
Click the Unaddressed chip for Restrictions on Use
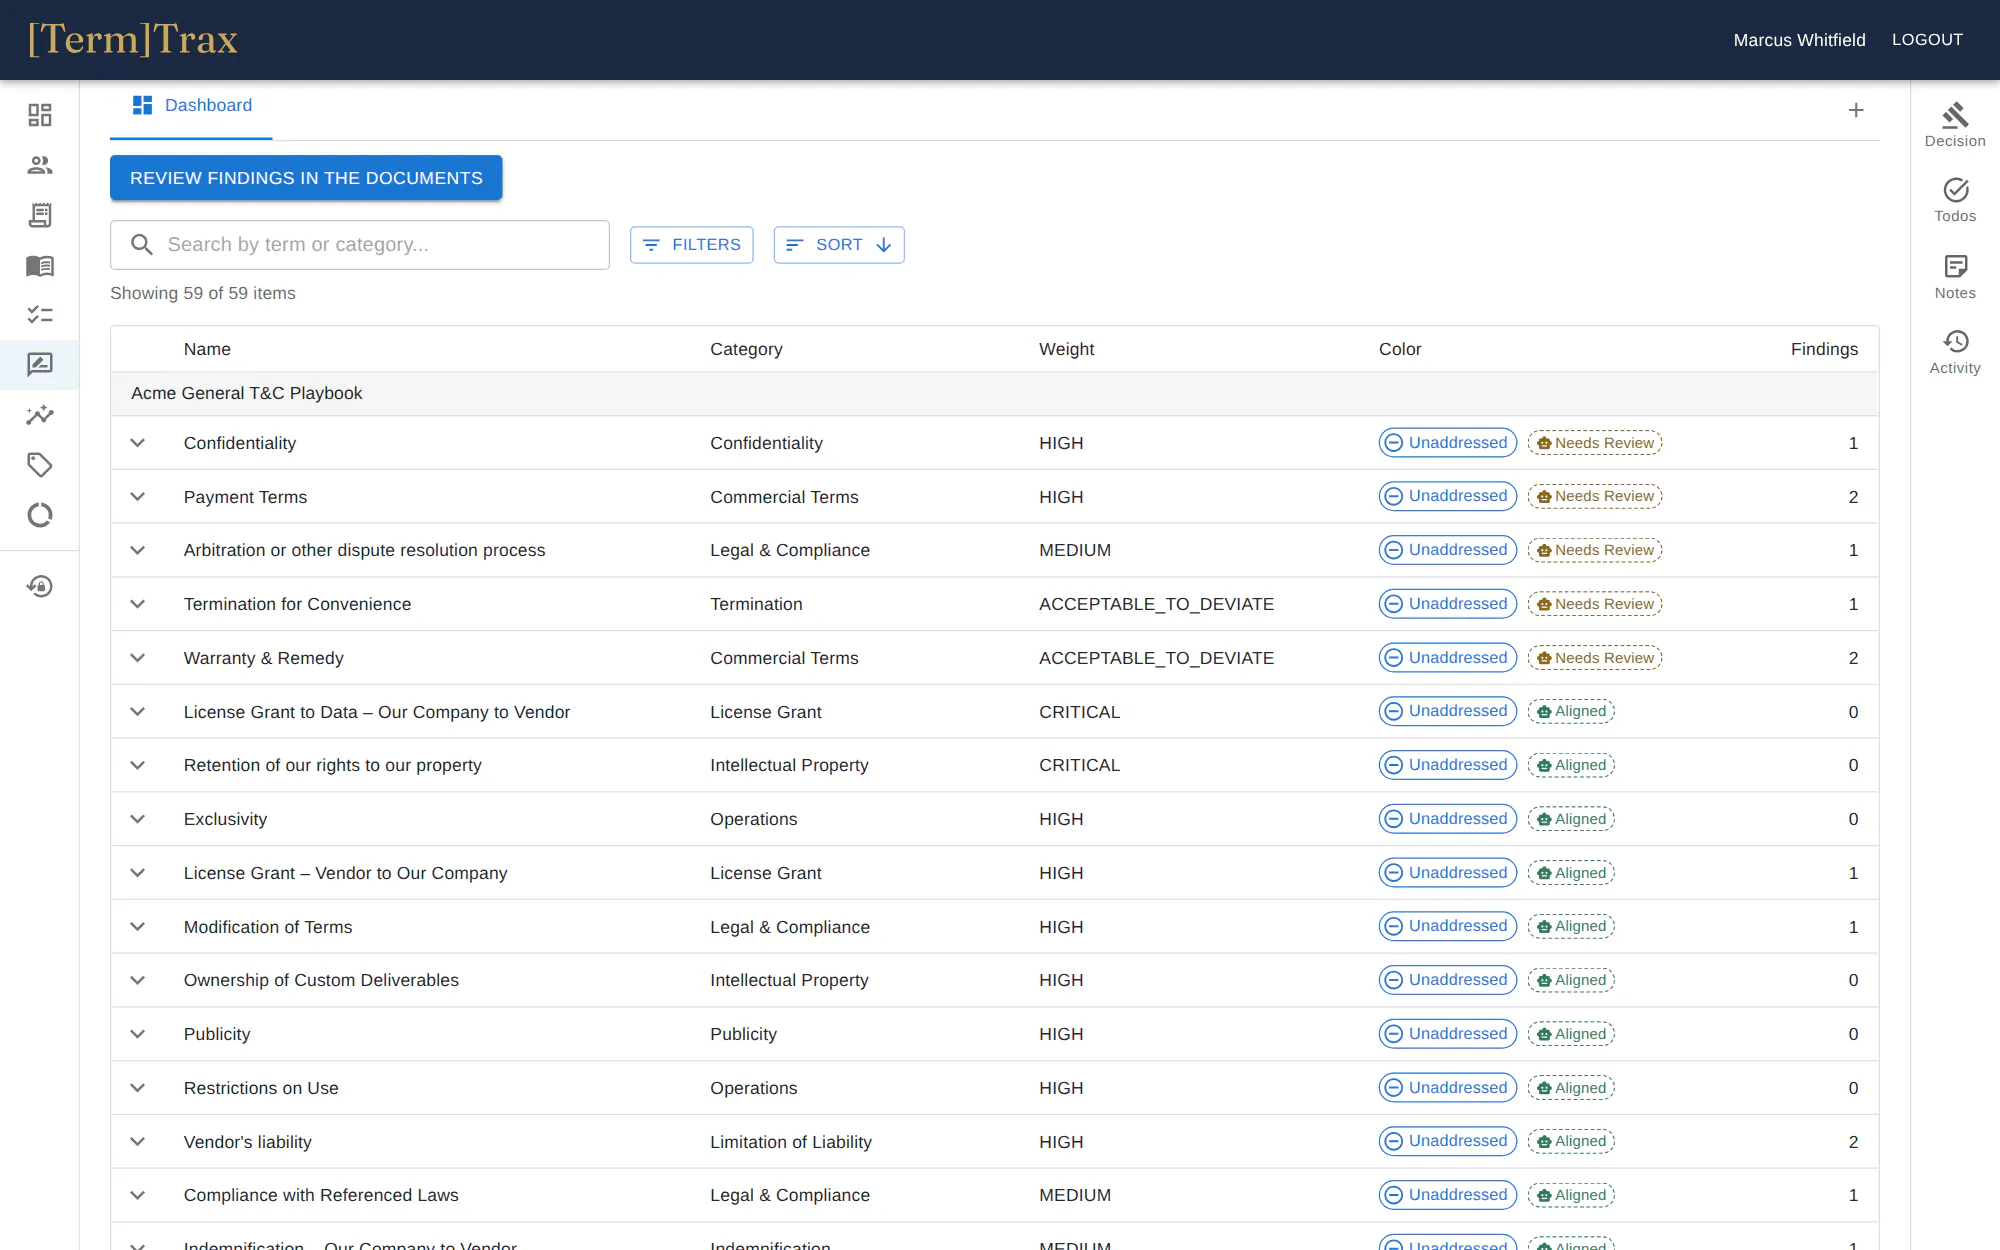pos(1448,1088)
